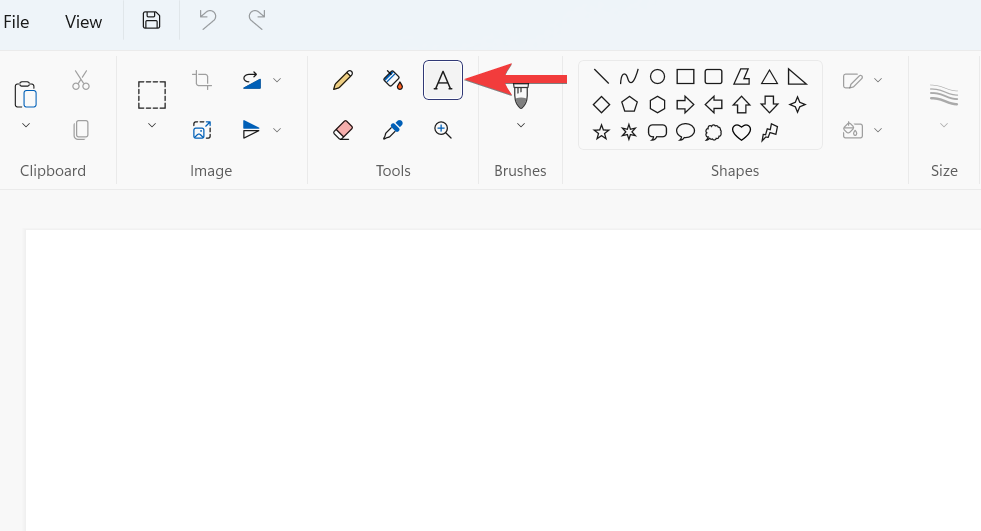Screen dimensions: 981x531
Task: Click the Save icon
Action: coord(151,21)
